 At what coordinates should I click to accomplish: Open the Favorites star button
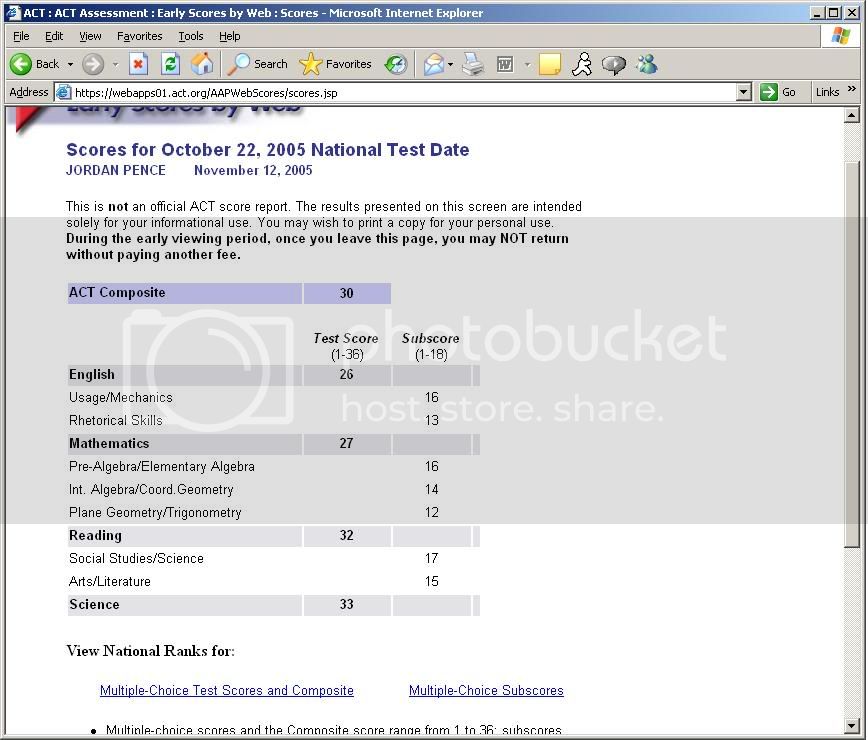pyautogui.click(x=335, y=64)
